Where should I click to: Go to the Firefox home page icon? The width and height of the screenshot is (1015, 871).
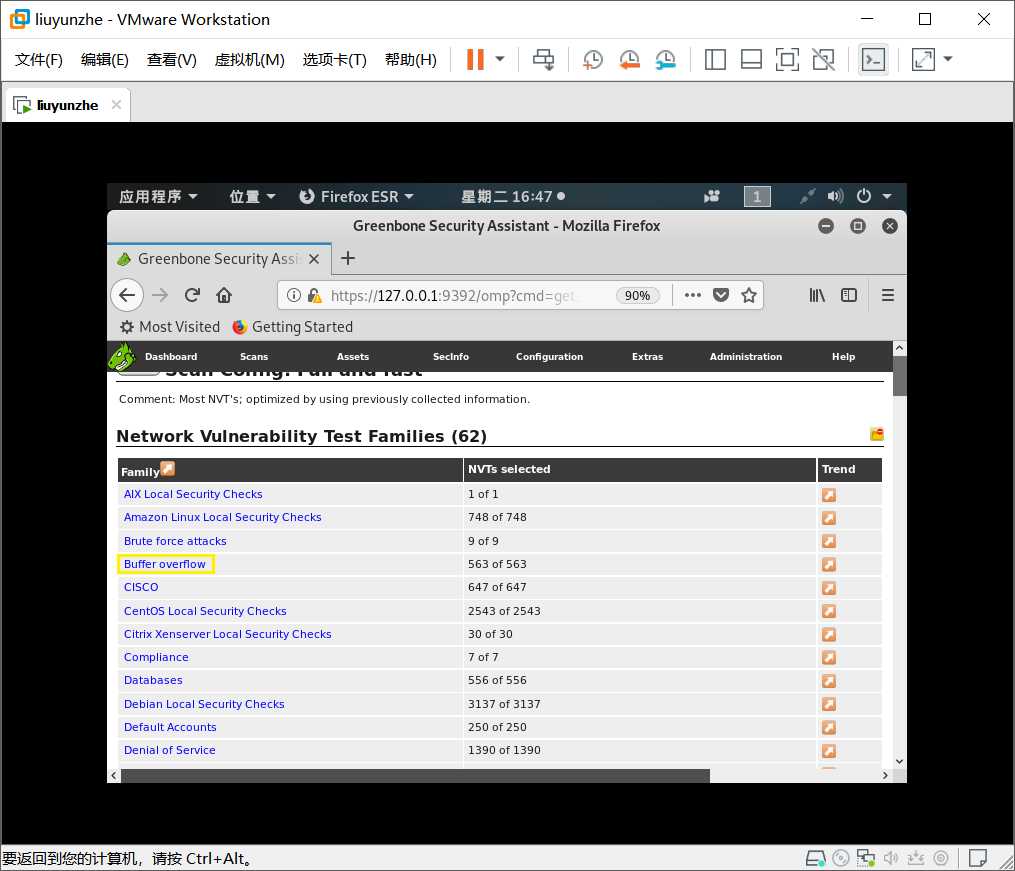pos(224,295)
